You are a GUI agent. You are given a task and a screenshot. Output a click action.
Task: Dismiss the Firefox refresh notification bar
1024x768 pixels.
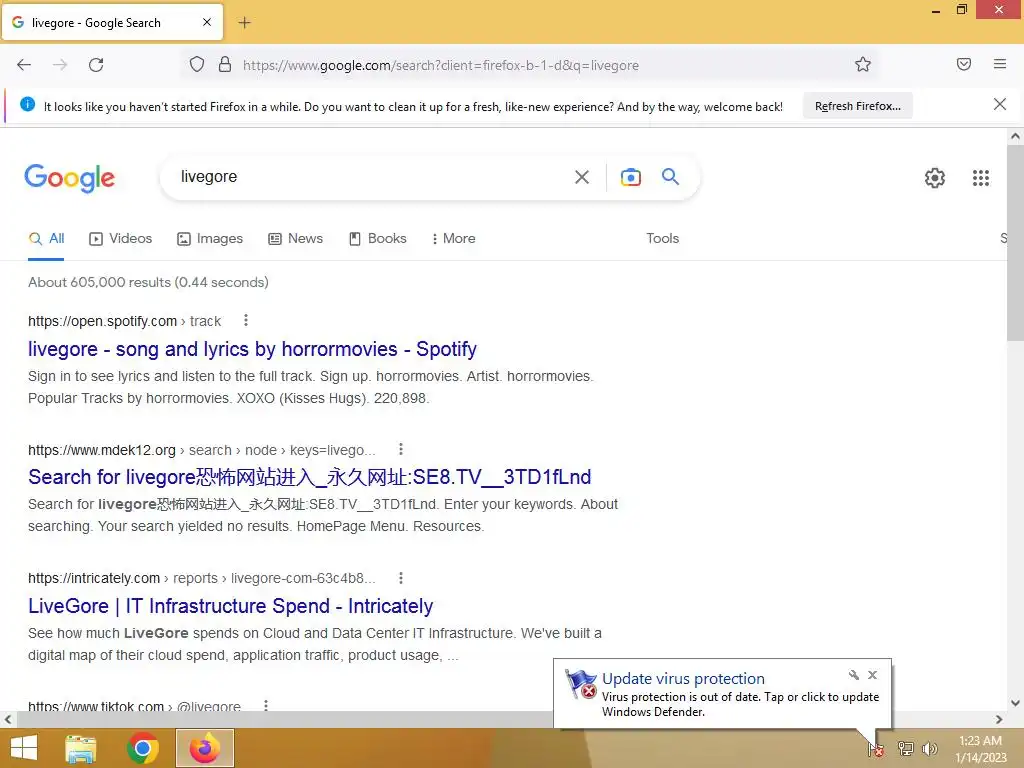(x=999, y=104)
